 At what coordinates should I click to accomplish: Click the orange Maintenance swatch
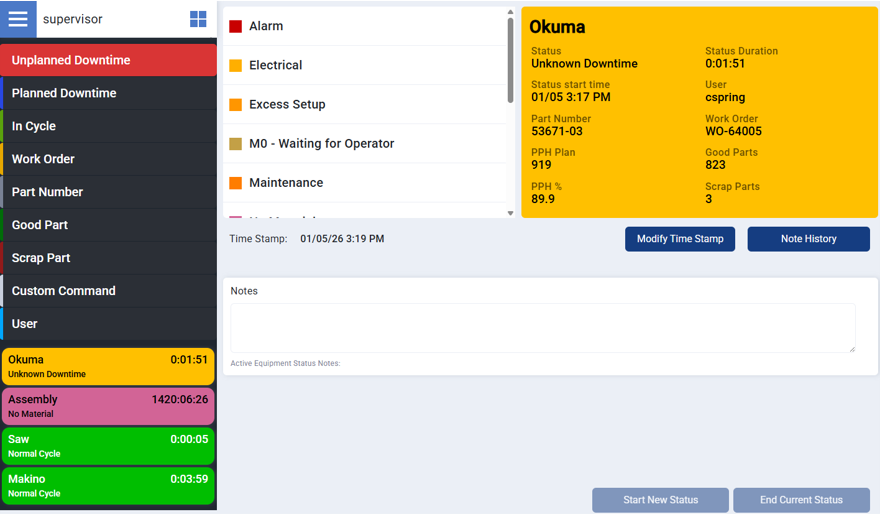[x=236, y=183]
